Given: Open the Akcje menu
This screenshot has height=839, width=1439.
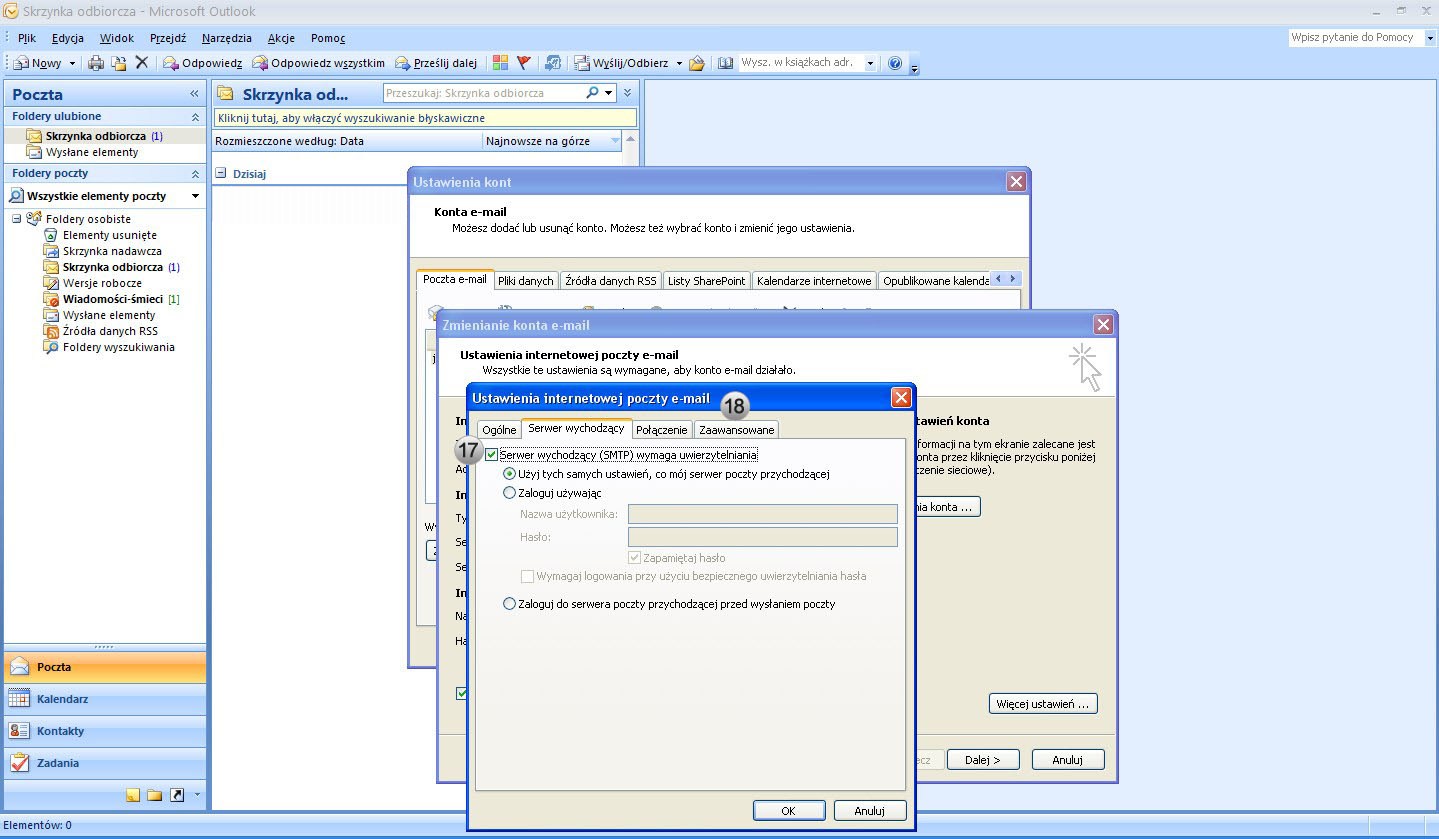Looking at the screenshot, I should pos(281,38).
